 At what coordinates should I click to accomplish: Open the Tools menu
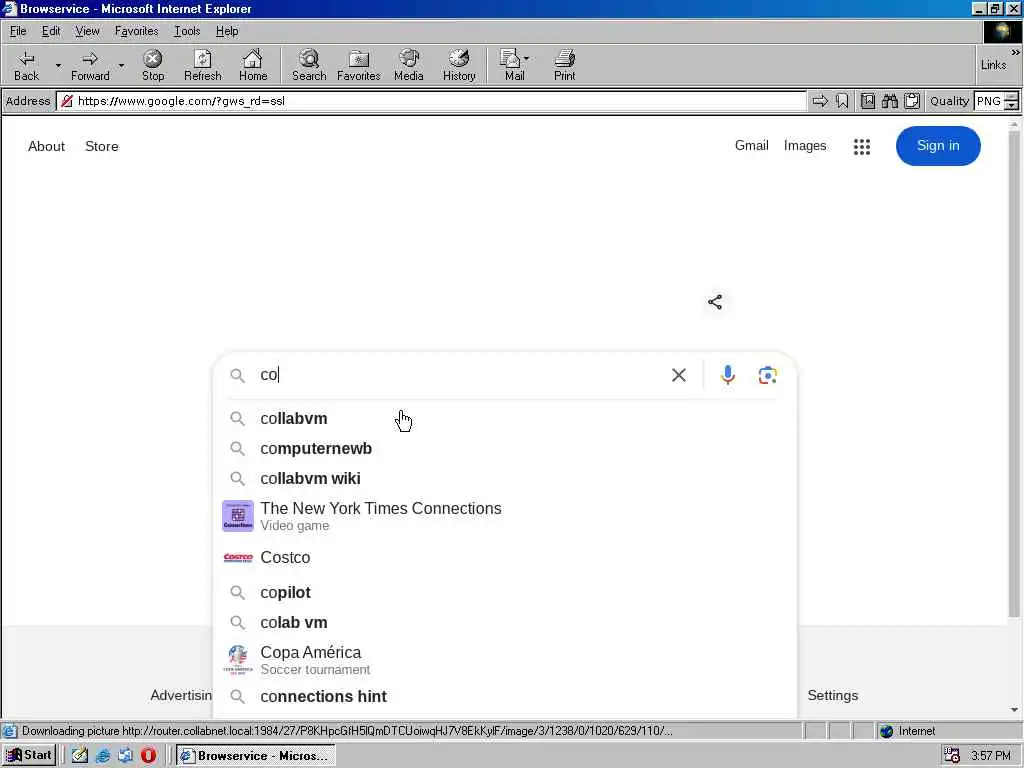[x=187, y=31]
